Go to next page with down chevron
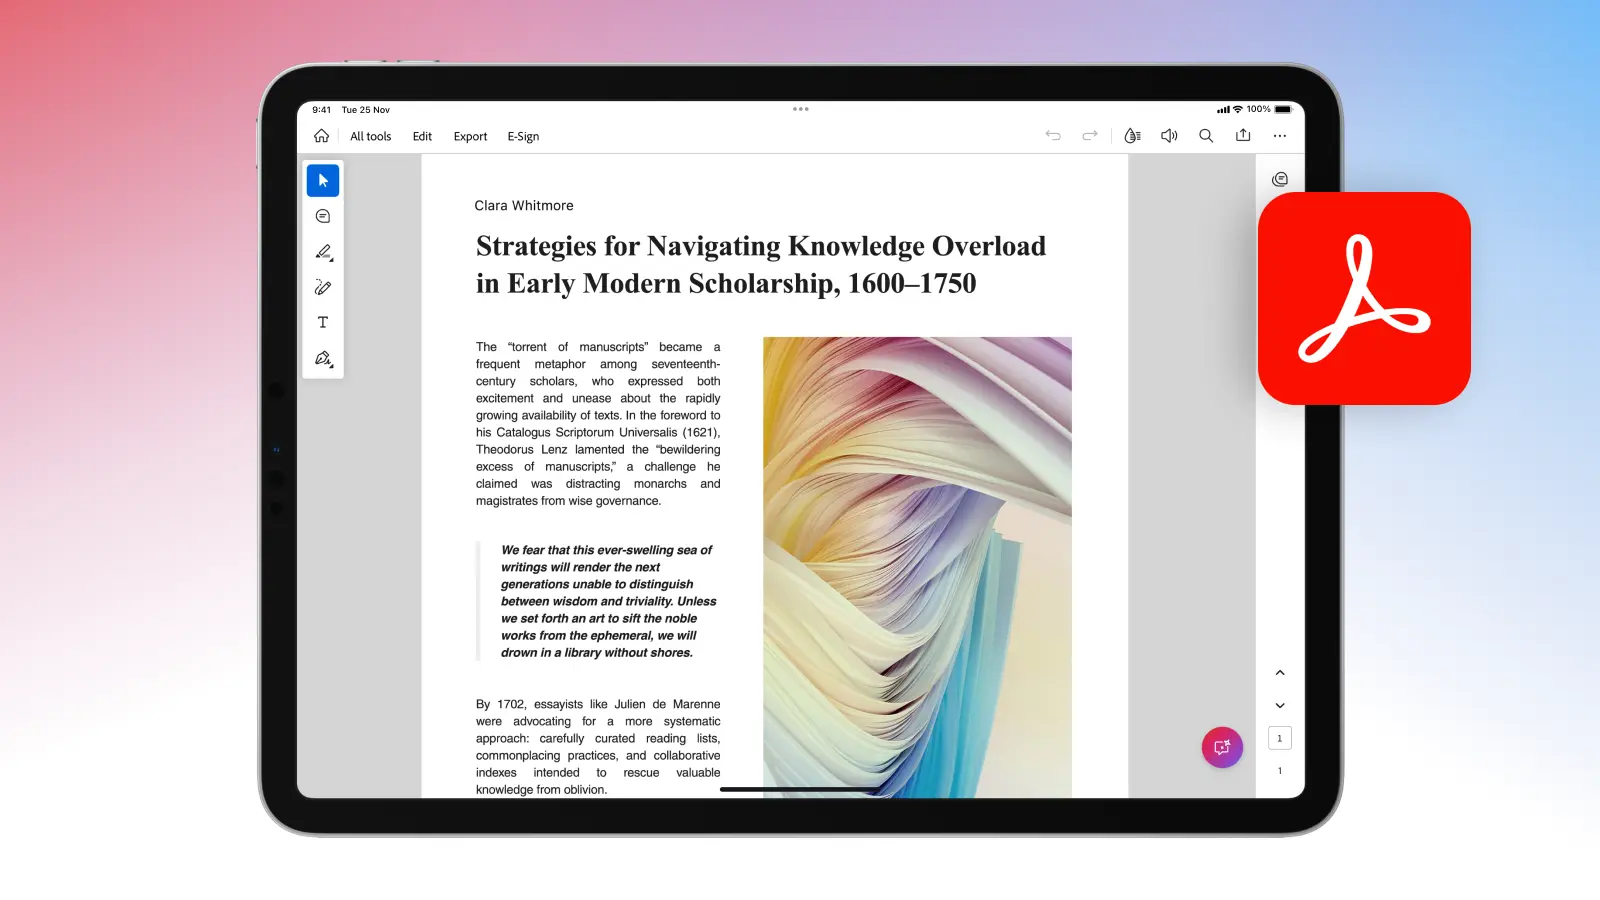This screenshot has height=900, width=1600. click(x=1280, y=706)
